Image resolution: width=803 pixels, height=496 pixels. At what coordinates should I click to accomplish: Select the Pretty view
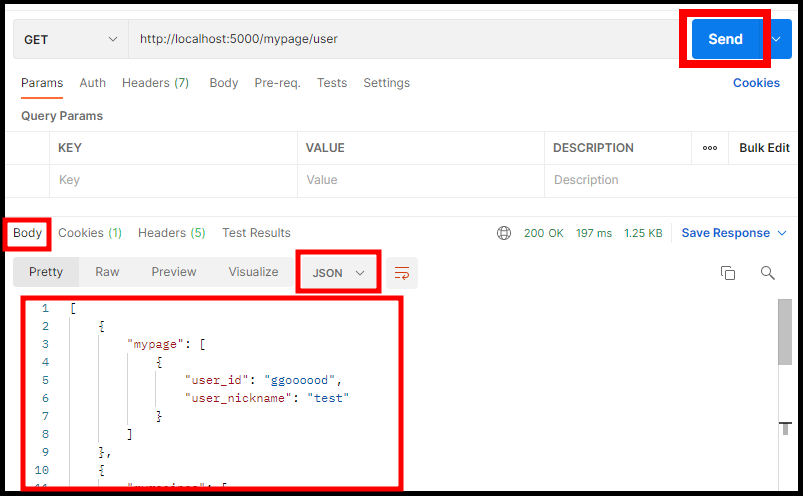pyautogui.click(x=46, y=272)
